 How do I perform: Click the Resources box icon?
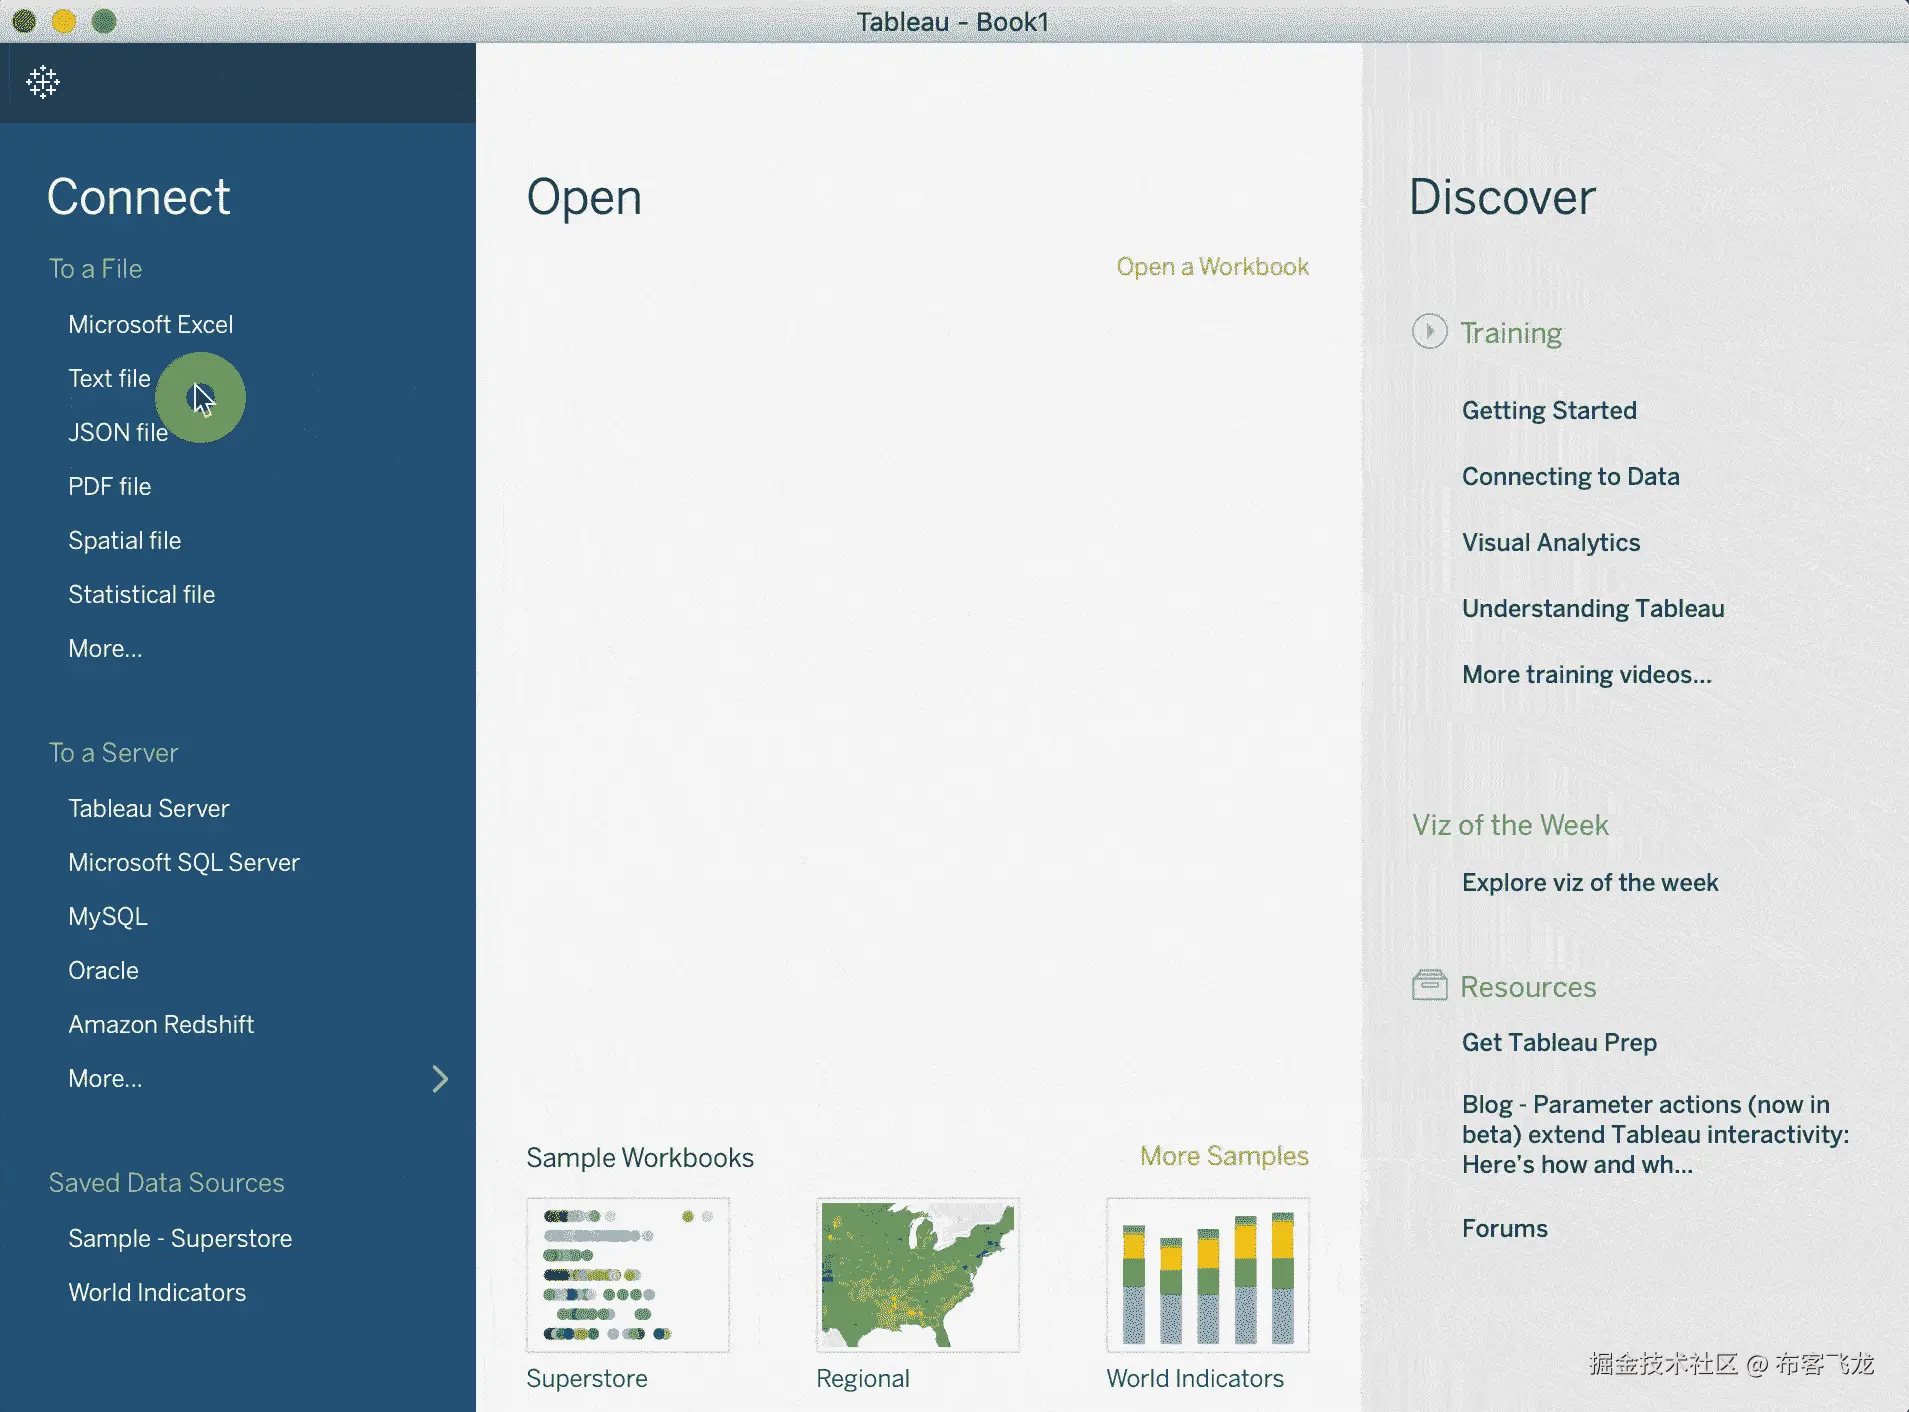[x=1429, y=985]
